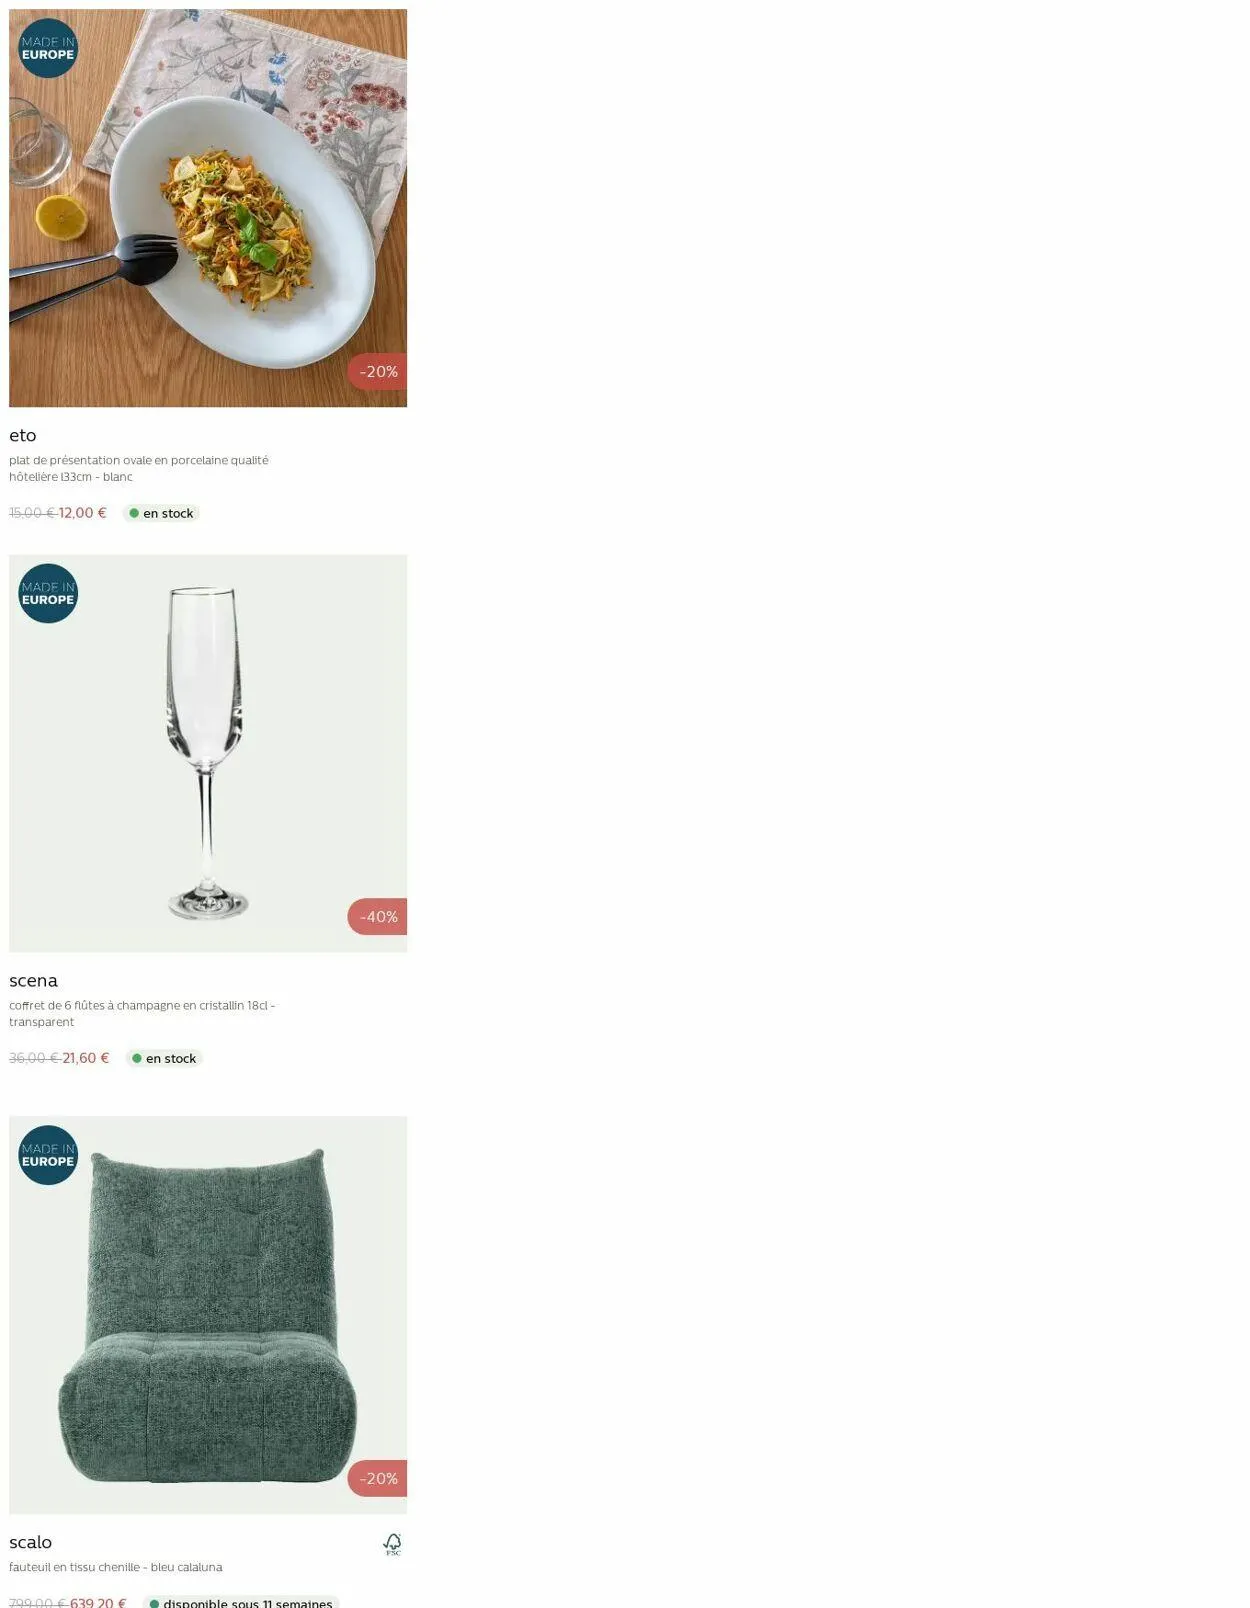
Task: Open the eto product title link
Action: 23,435
